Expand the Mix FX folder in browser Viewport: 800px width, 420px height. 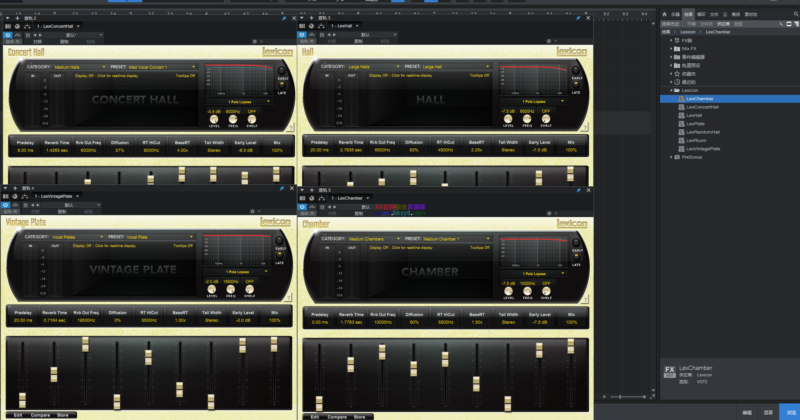pos(671,48)
